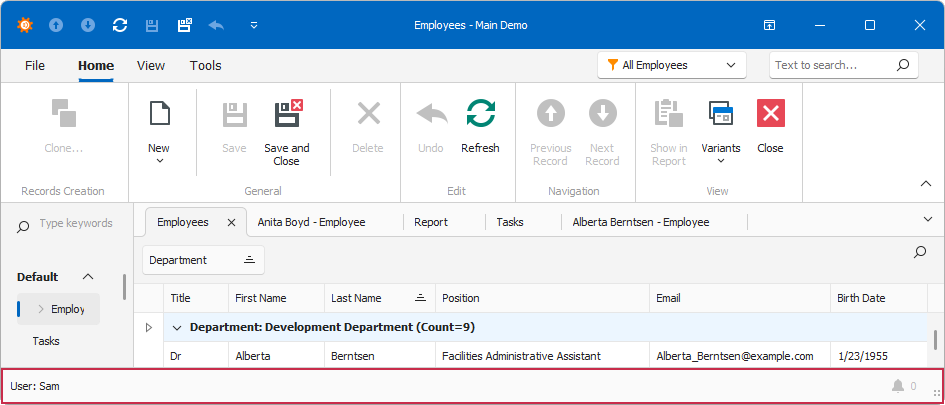Click the Save and Close ribbon icon

(x=289, y=113)
